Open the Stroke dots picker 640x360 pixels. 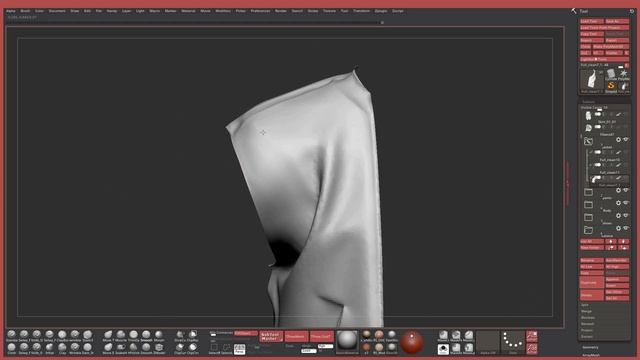(x=513, y=341)
